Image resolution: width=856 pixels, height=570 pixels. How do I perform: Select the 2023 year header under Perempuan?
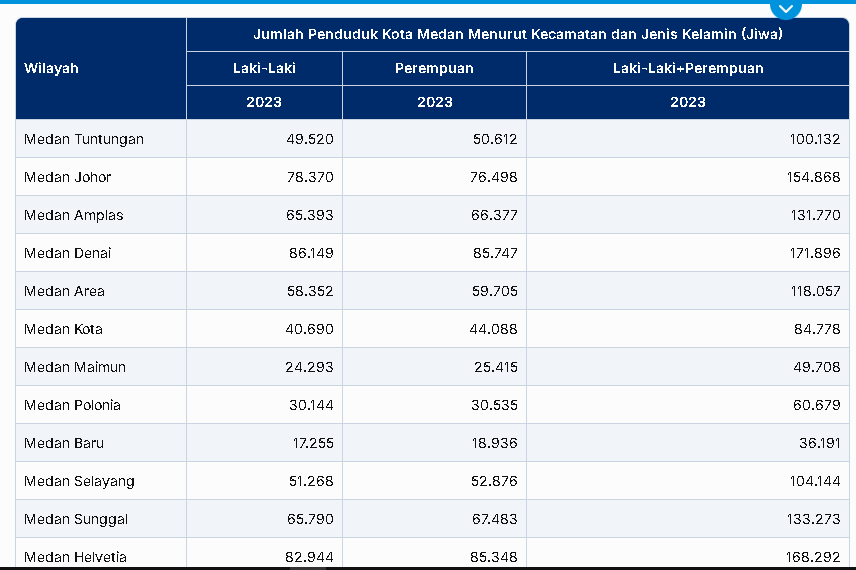click(434, 102)
